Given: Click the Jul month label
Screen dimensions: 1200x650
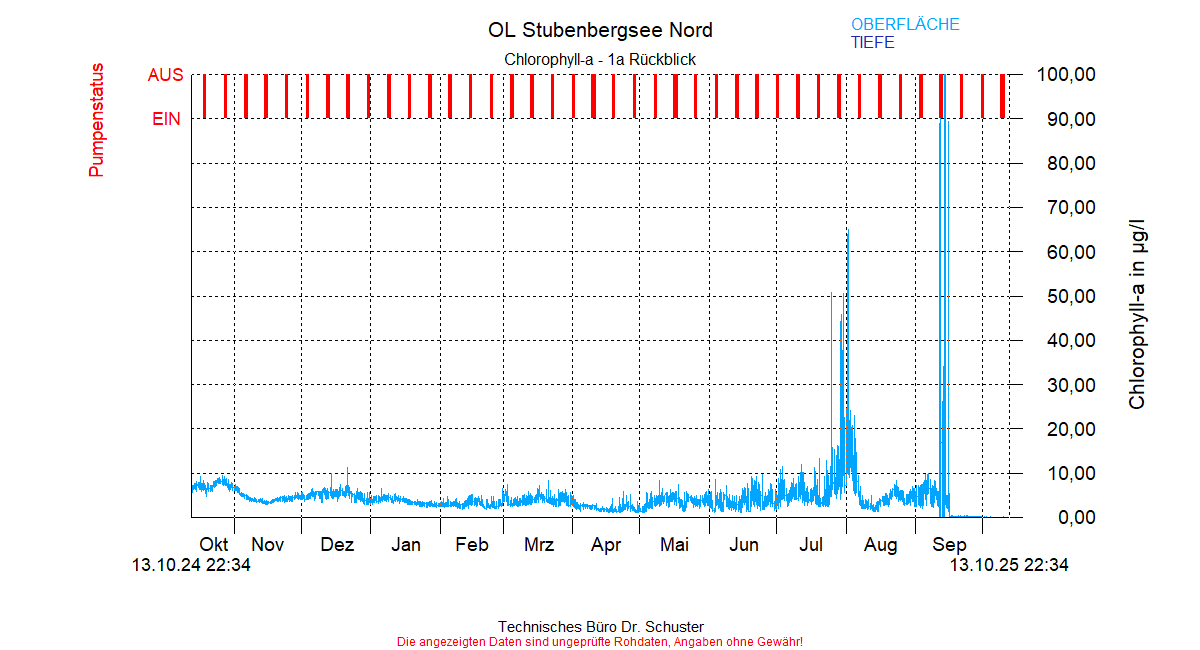Looking at the screenshot, I should pos(811,545).
